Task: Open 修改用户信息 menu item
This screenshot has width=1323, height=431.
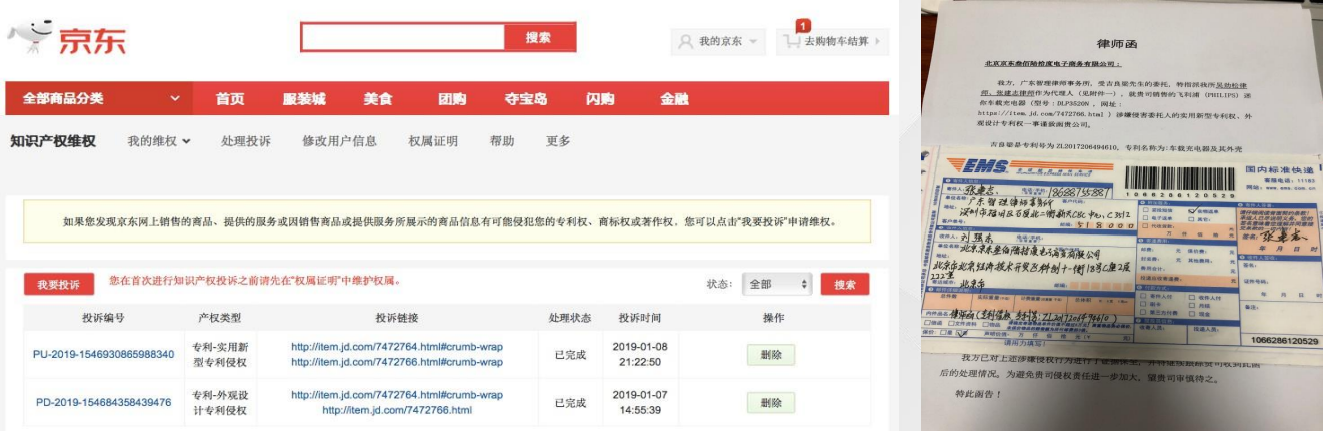Action: coord(340,141)
